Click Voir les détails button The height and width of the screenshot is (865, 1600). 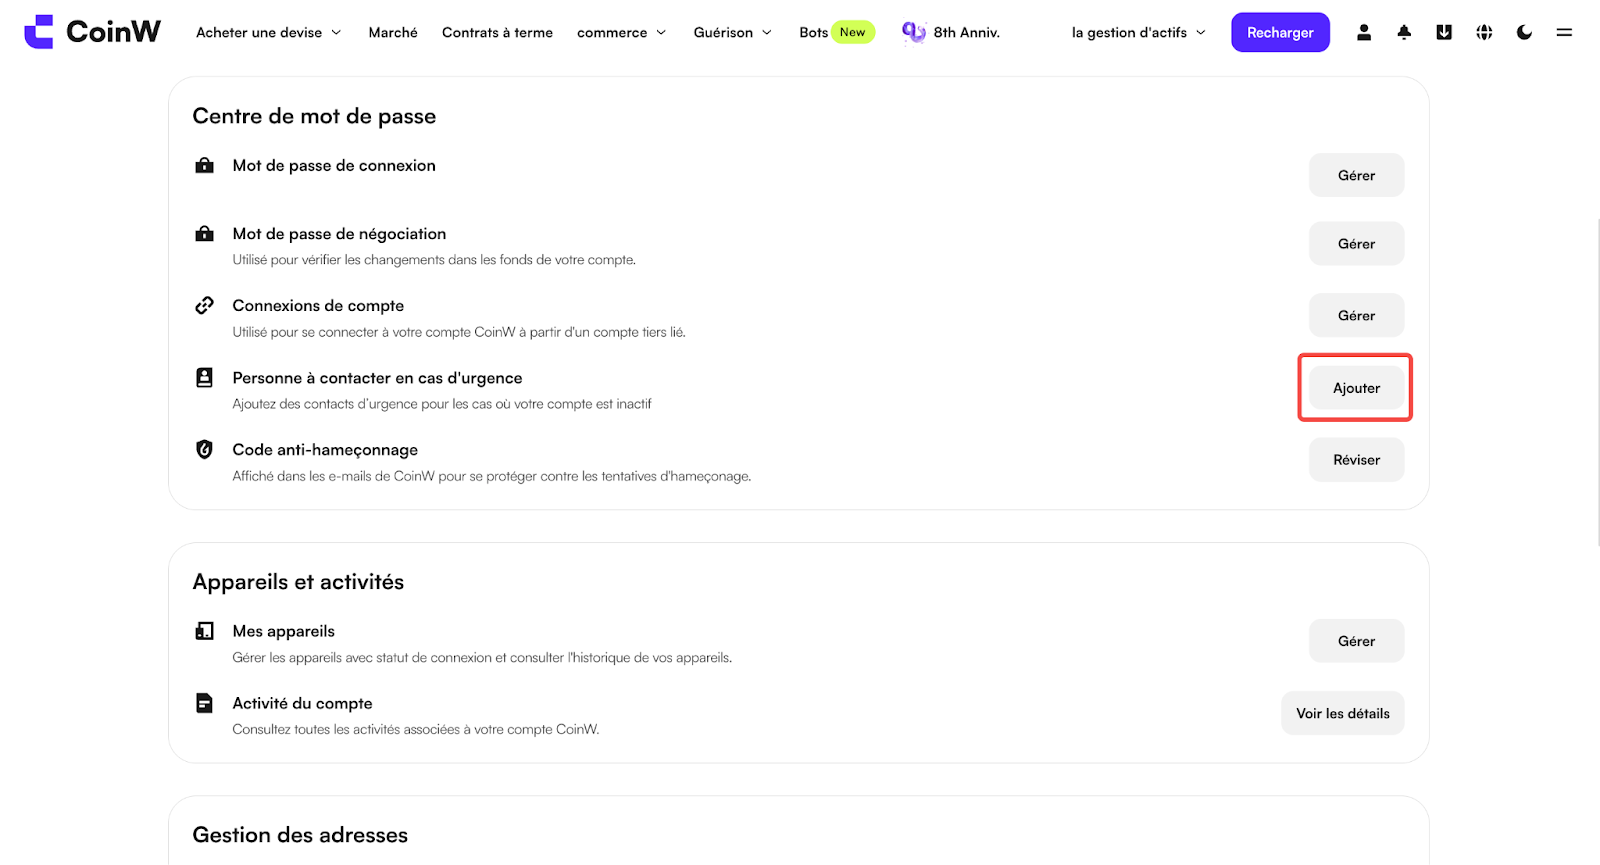click(x=1342, y=713)
